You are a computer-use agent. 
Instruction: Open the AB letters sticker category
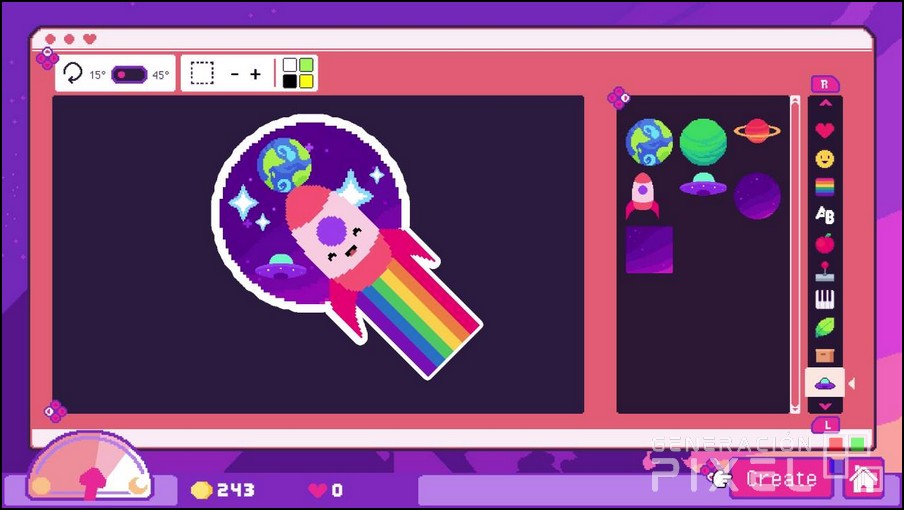[x=824, y=214]
